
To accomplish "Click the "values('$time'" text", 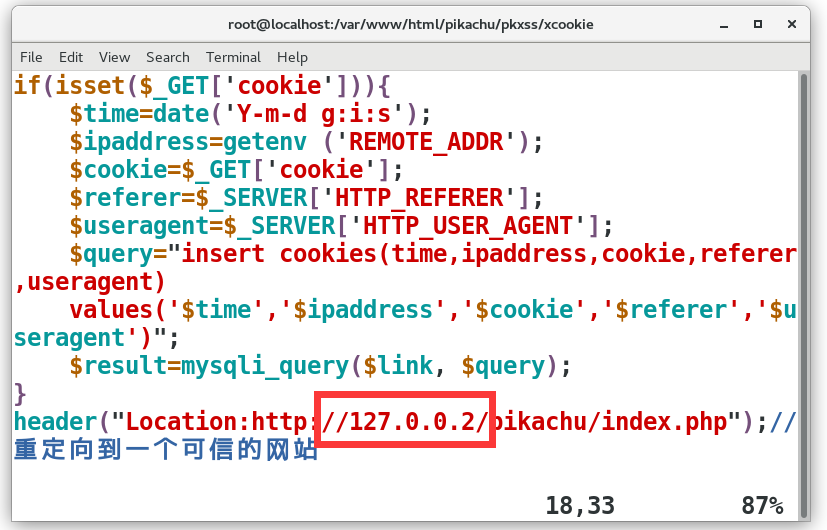I will [x=167, y=310].
